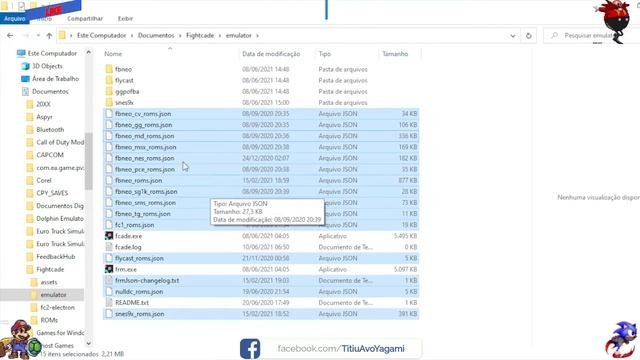Select fbneo_sms_roms.json file
640x360 pixels.
point(261,202)
